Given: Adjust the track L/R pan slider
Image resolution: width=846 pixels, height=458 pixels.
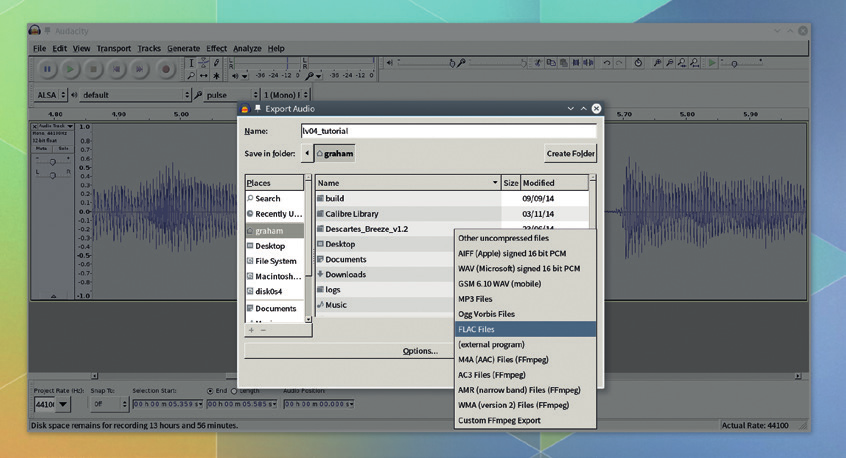Looking at the screenshot, I should [x=52, y=175].
